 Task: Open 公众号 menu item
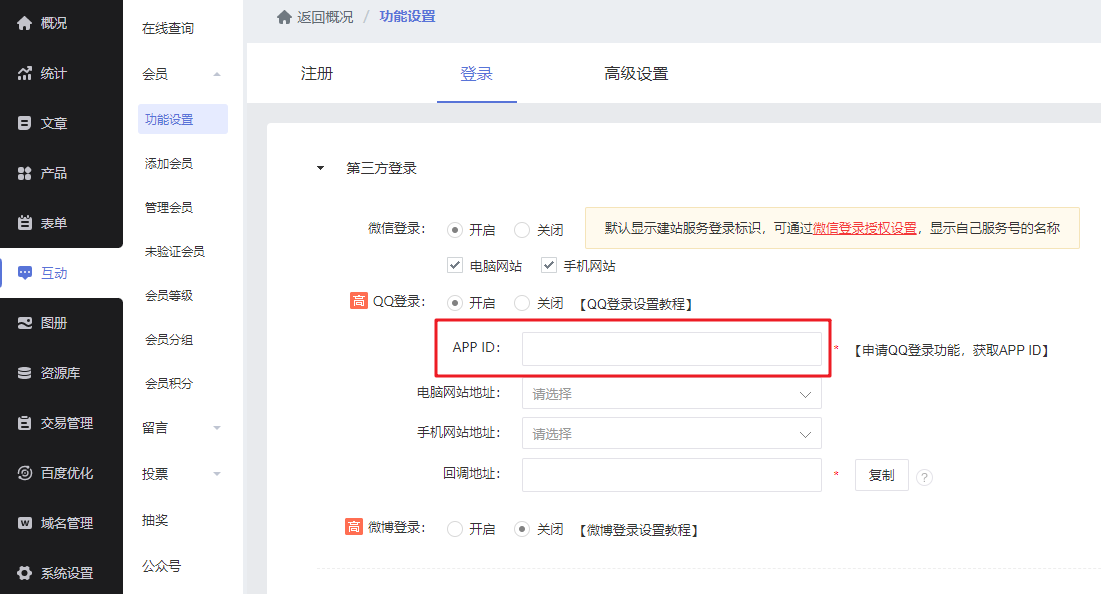click(x=161, y=566)
